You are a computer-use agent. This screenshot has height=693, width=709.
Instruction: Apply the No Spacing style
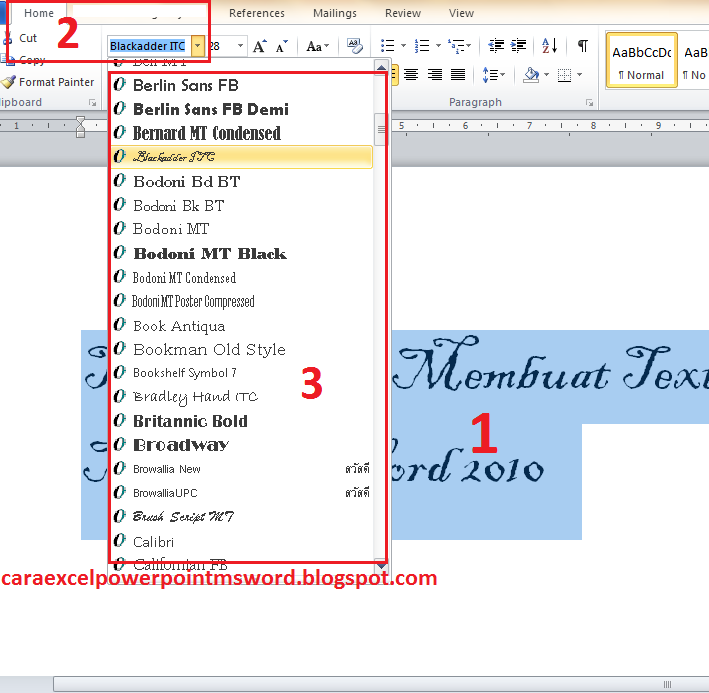694,60
